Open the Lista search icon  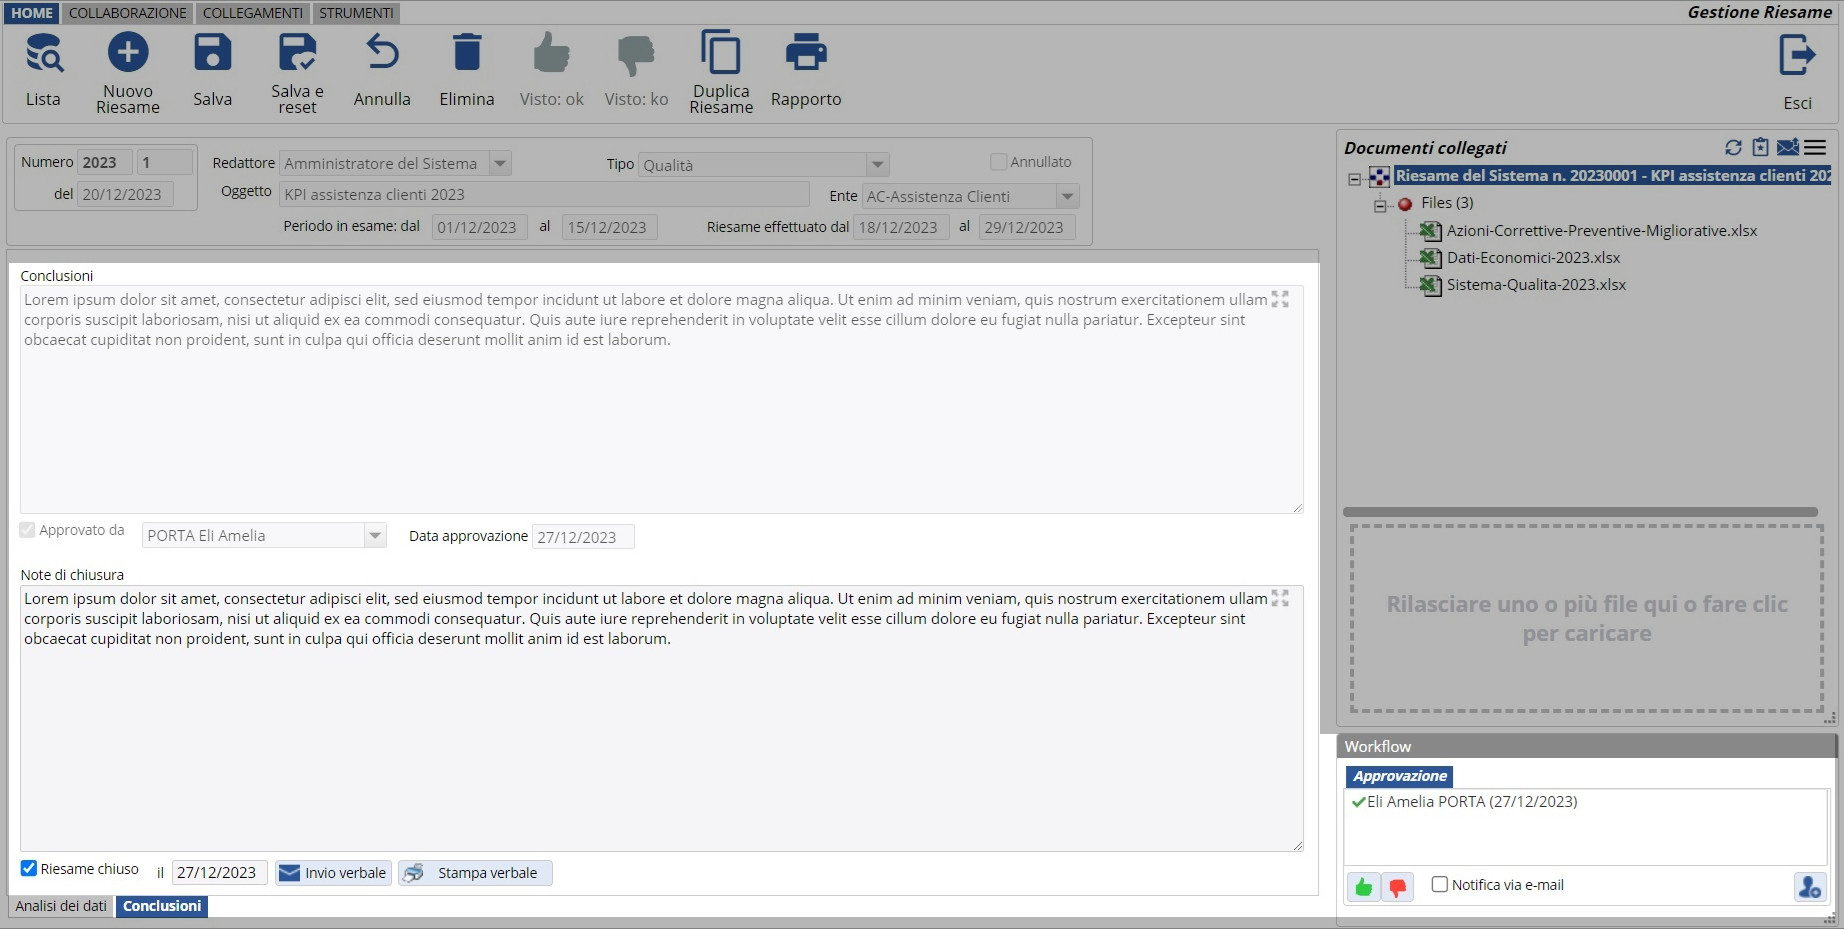(x=43, y=54)
